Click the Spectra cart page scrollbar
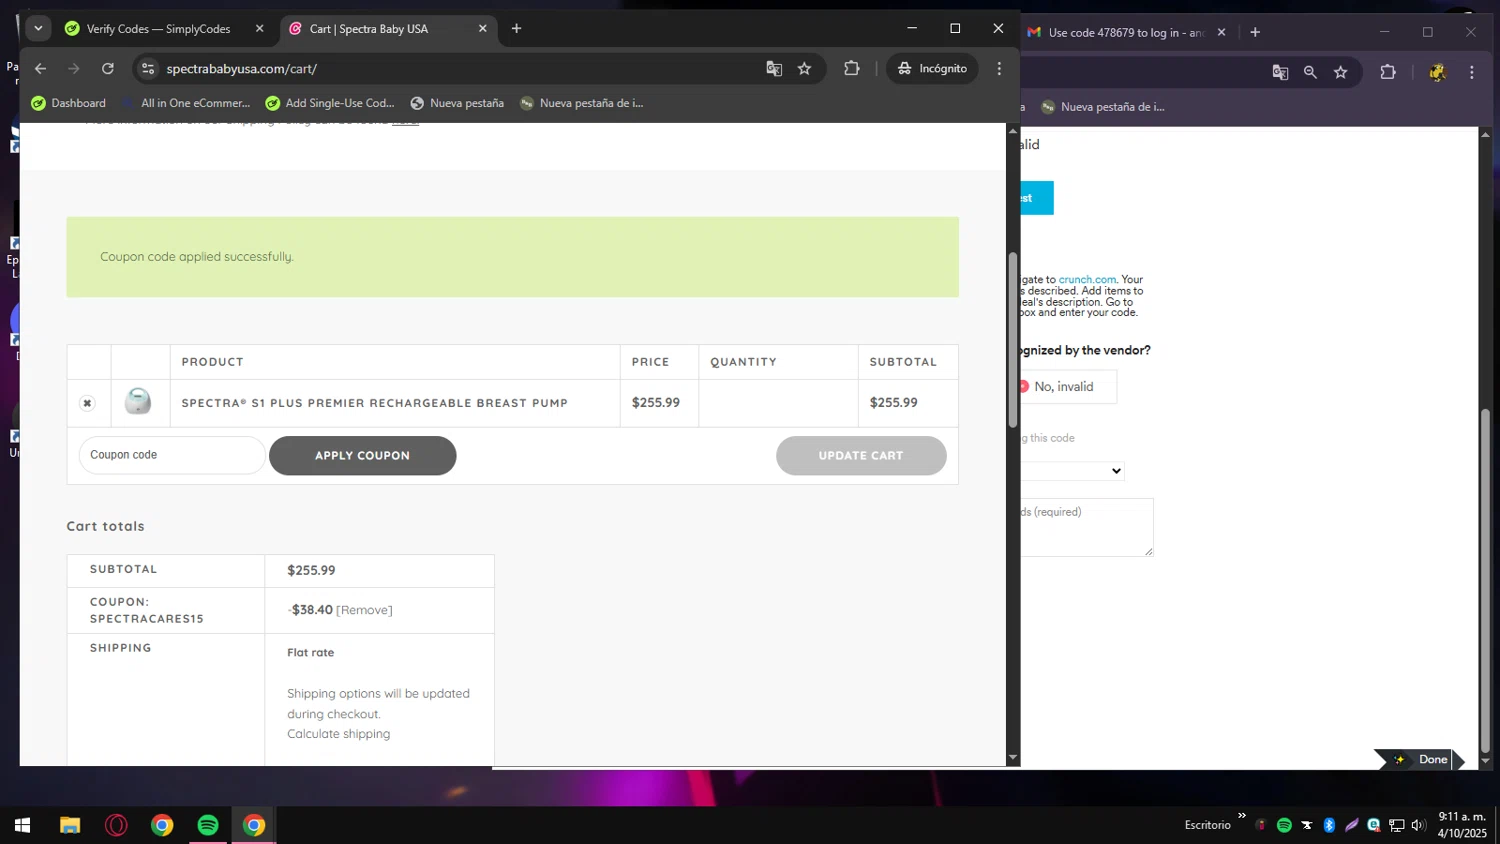 [x=1012, y=340]
